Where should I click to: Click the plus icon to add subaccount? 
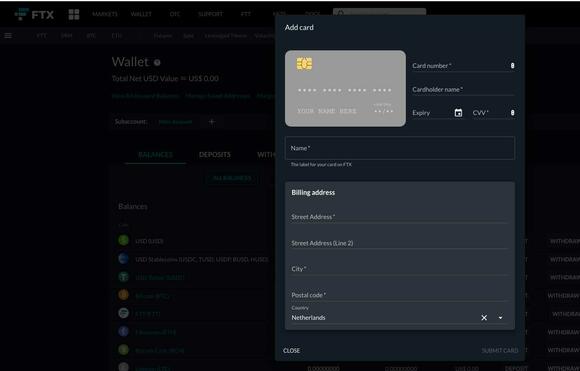click(212, 122)
